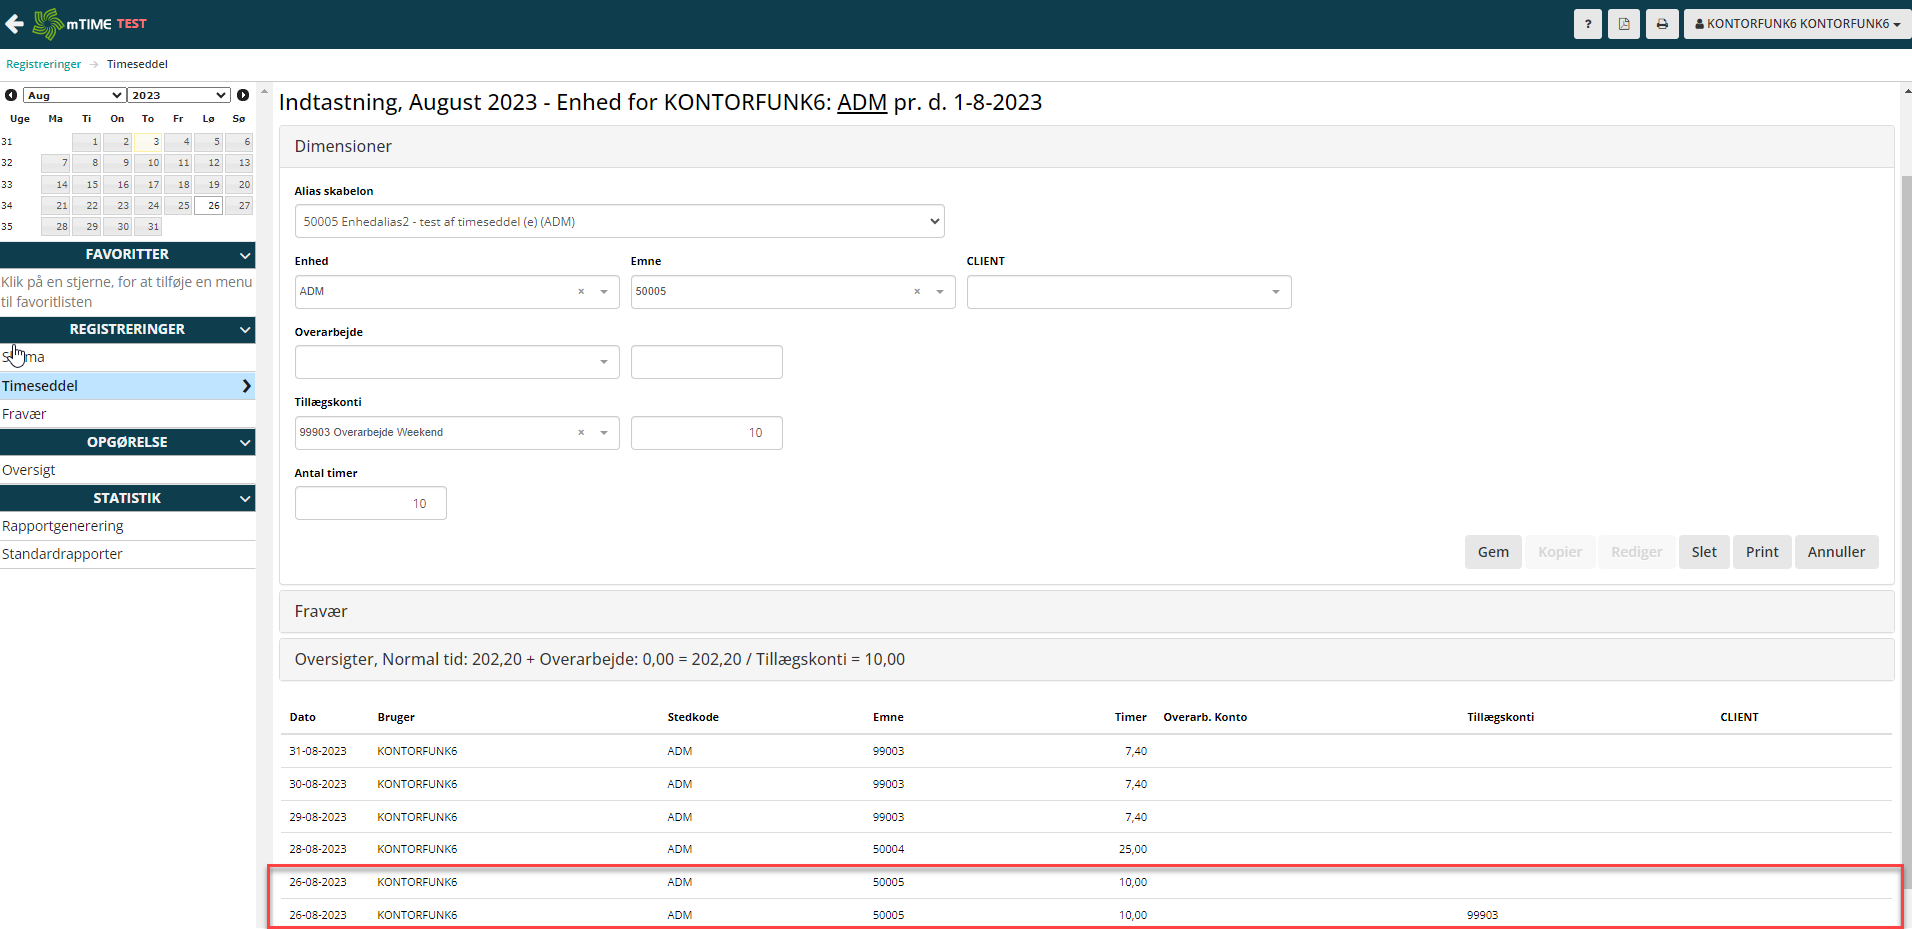Image resolution: width=1912 pixels, height=929 pixels.
Task: Go to next month in calendar
Action: click(243, 95)
